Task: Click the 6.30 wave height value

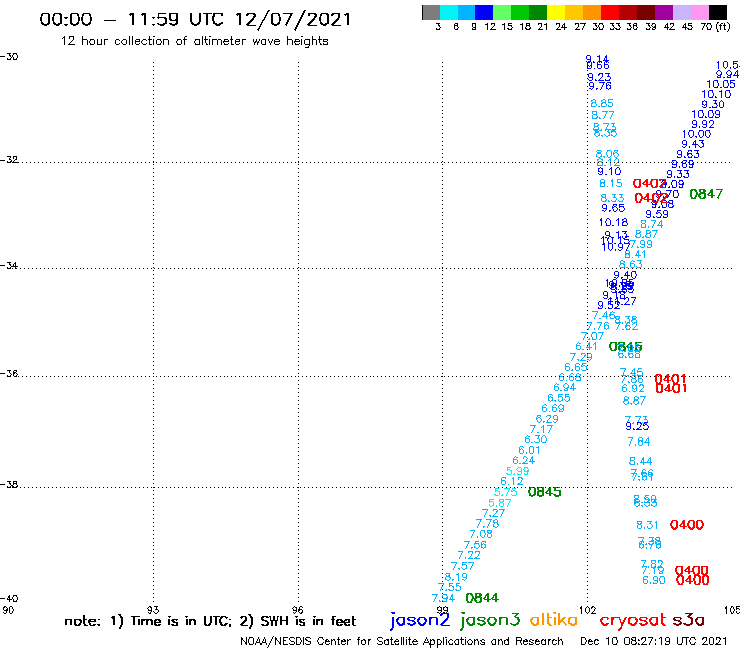Action: (536, 439)
